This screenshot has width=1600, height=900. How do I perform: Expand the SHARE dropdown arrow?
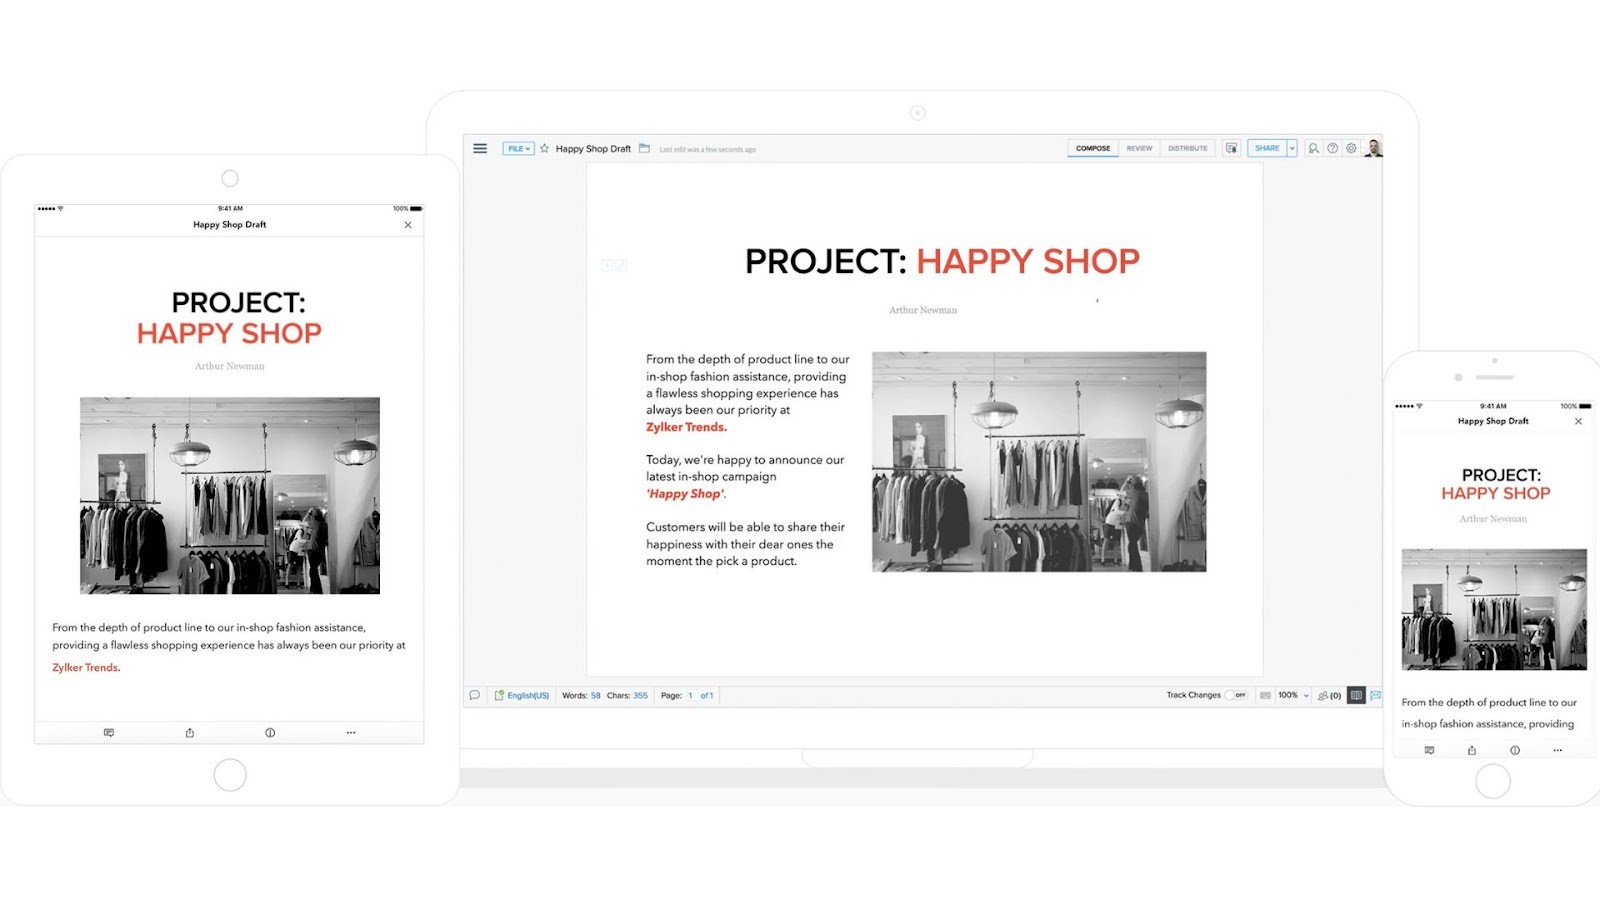coord(1293,148)
